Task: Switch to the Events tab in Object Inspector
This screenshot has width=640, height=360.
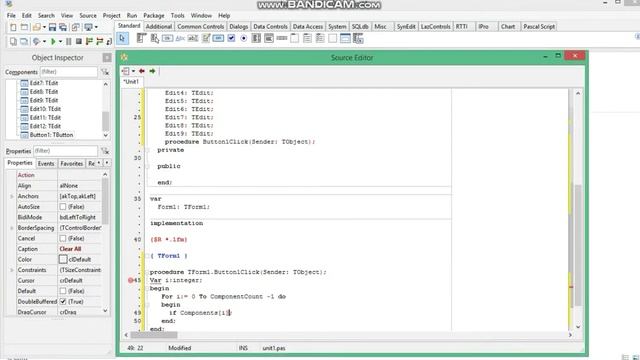Action: tap(46, 163)
